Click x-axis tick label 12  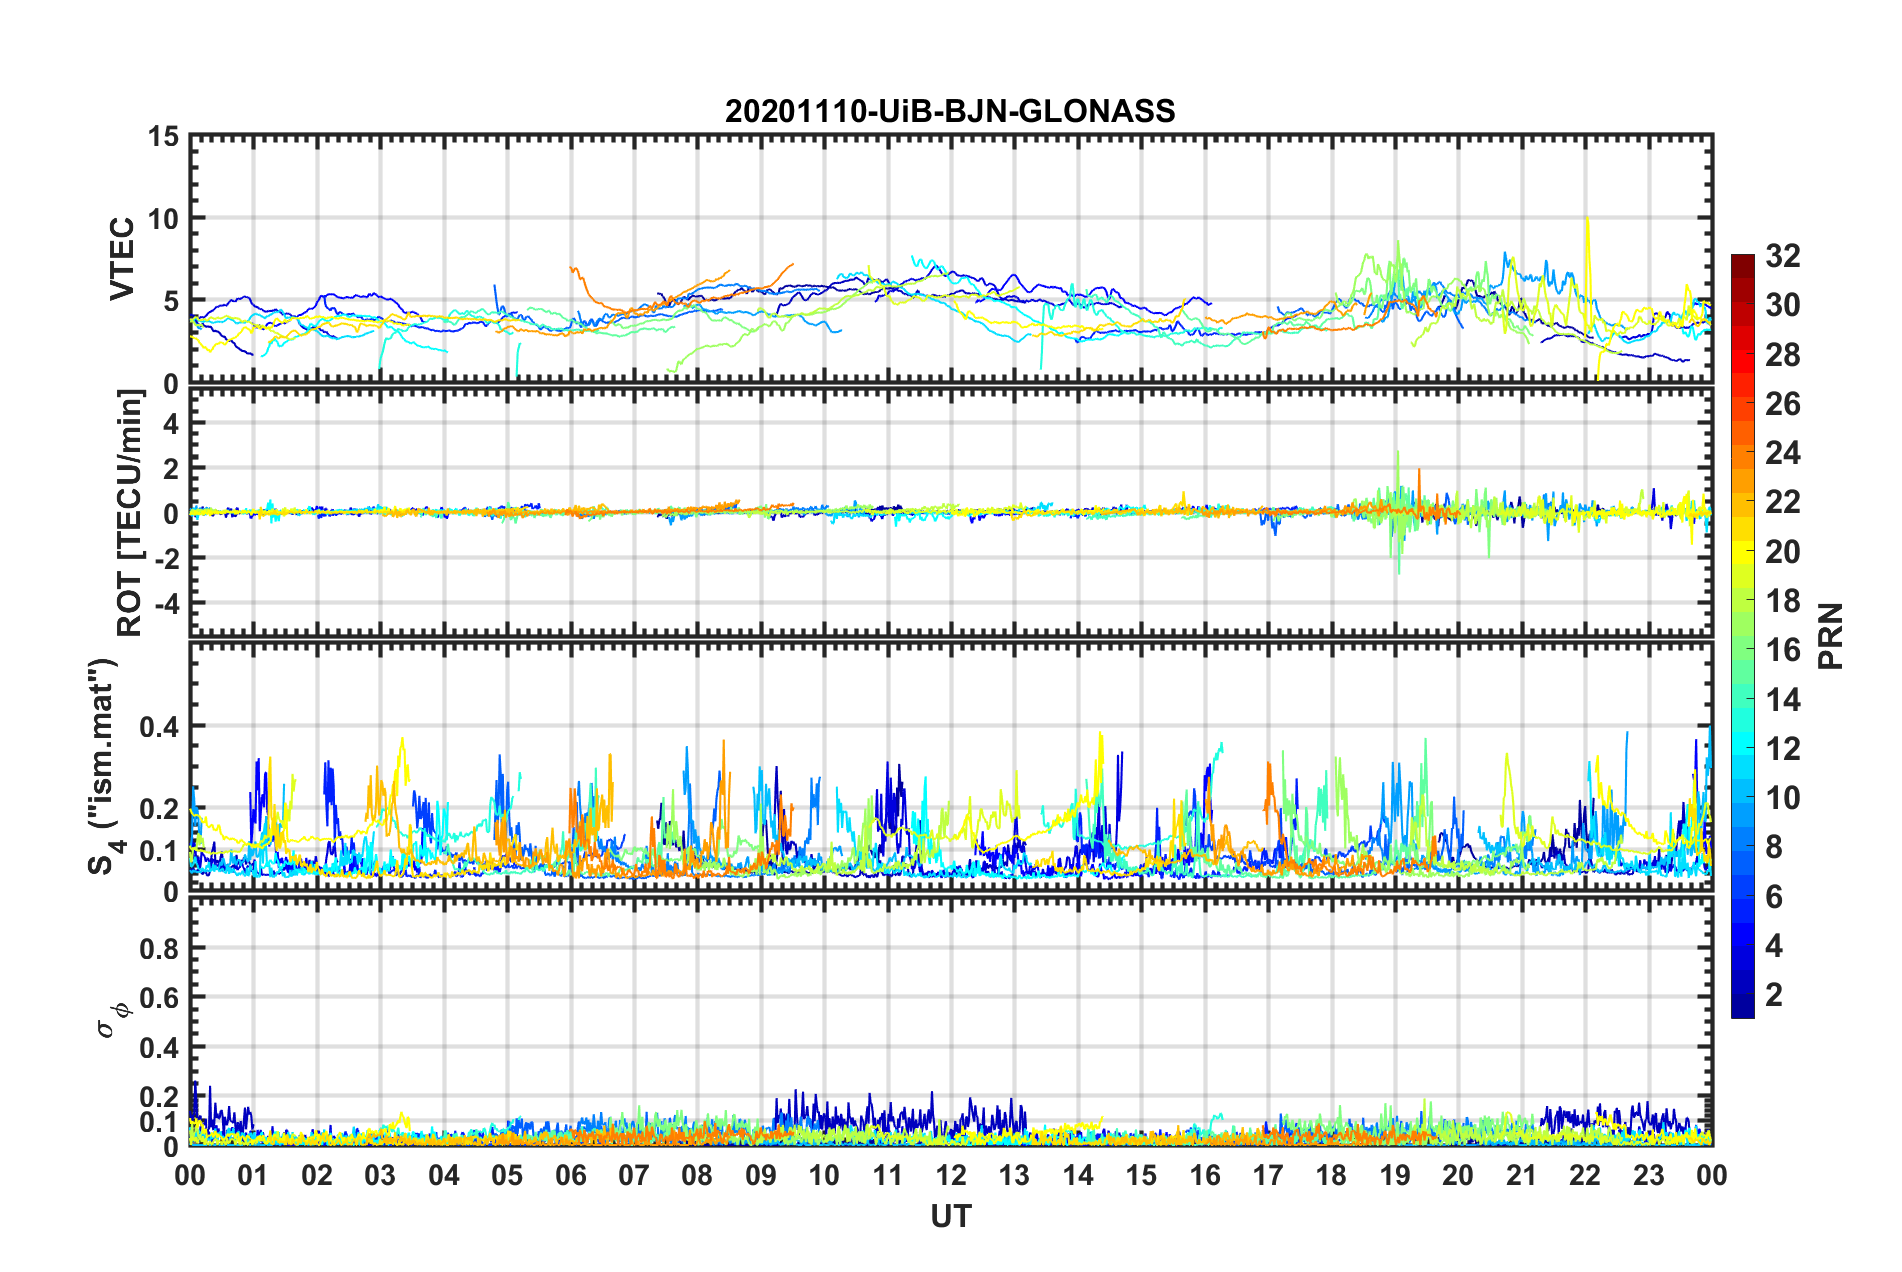pyautogui.click(x=951, y=1176)
